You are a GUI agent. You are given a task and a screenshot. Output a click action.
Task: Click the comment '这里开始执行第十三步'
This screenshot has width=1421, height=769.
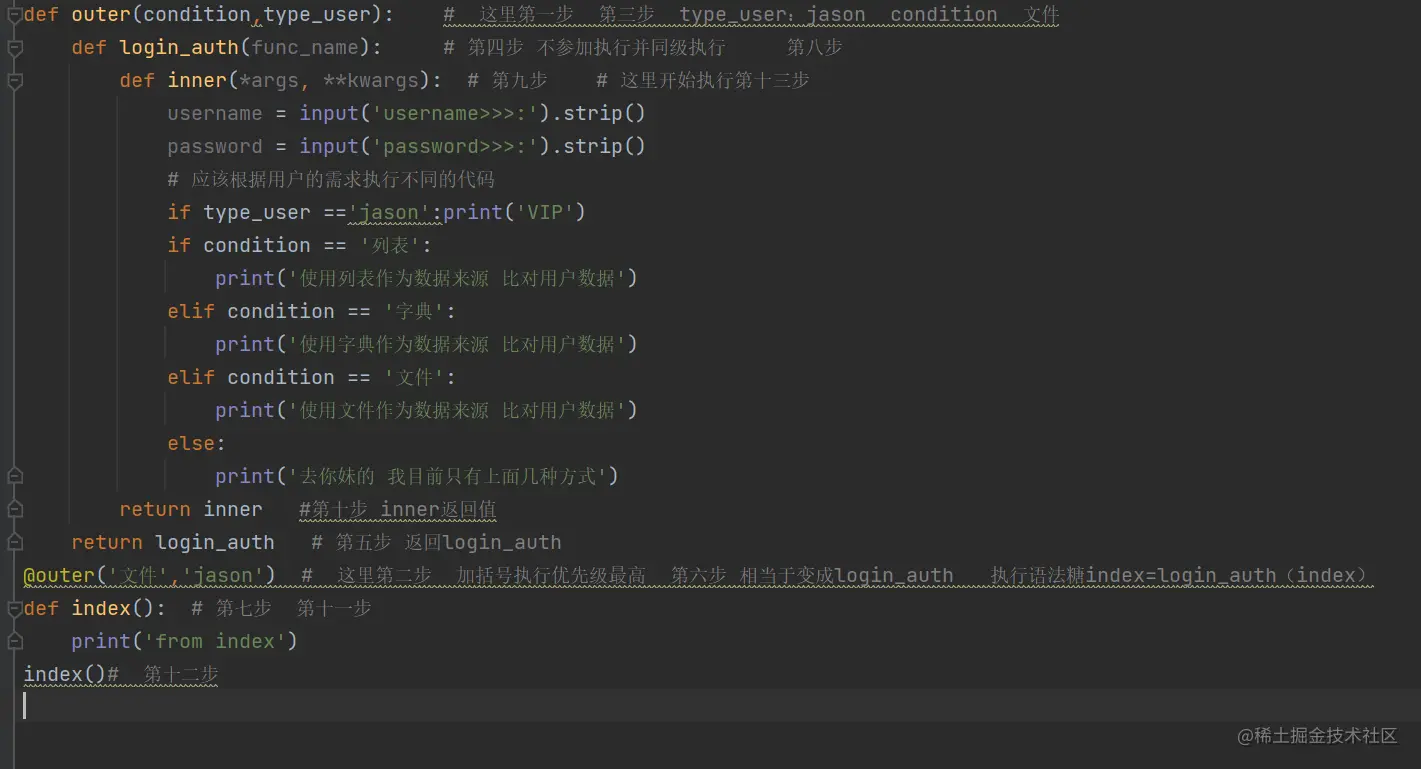tap(703, 81)
